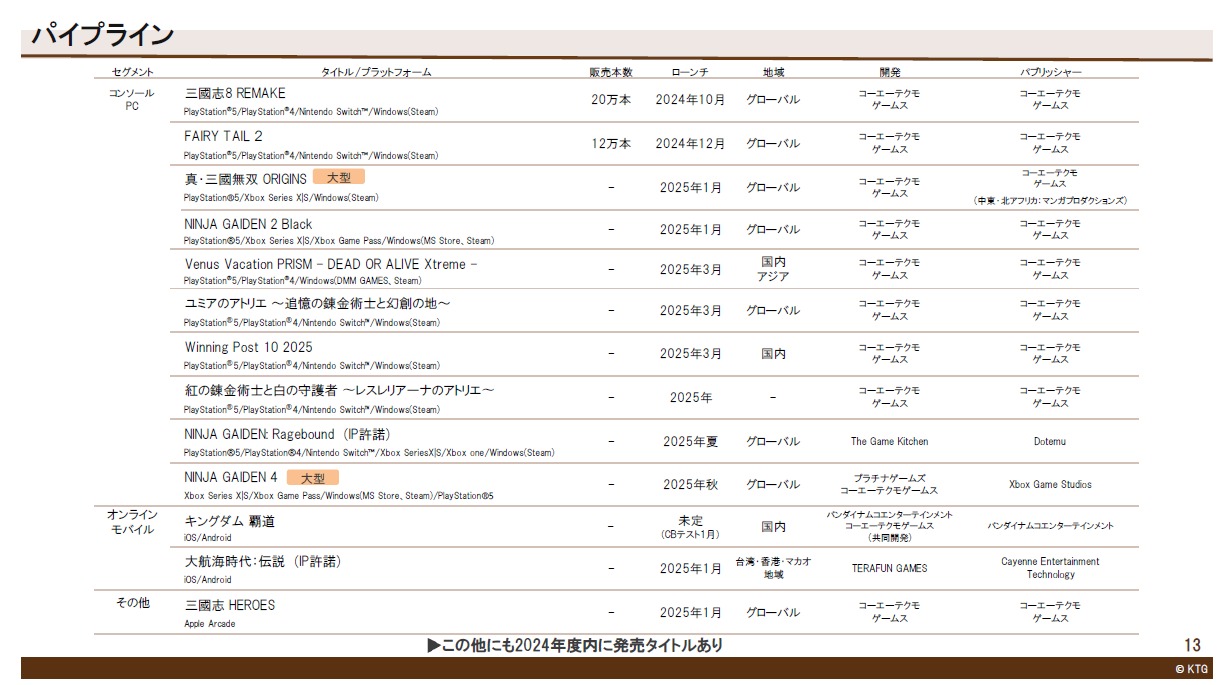Click the キングダム 覇道 title

click(229, 521)
